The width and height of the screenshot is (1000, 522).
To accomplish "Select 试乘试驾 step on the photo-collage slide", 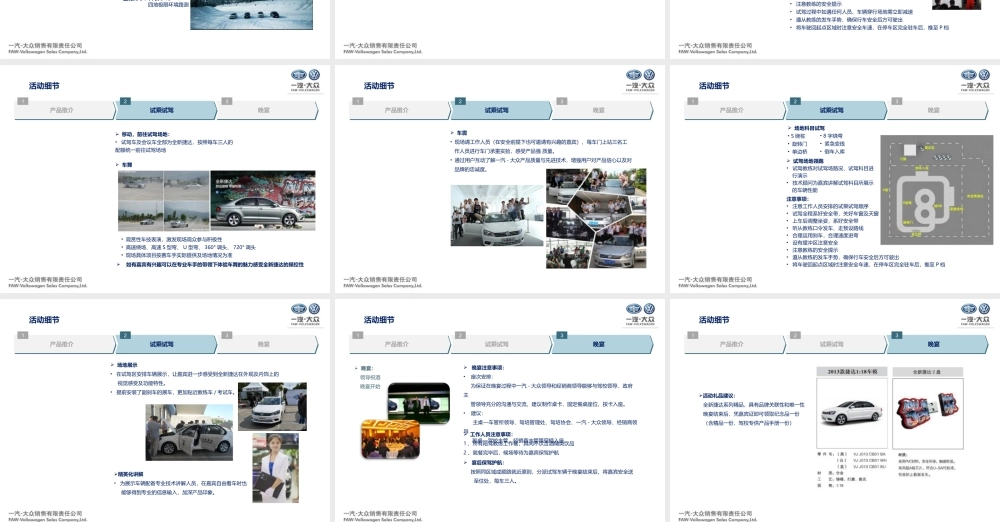I will click(x=501, y=110).
